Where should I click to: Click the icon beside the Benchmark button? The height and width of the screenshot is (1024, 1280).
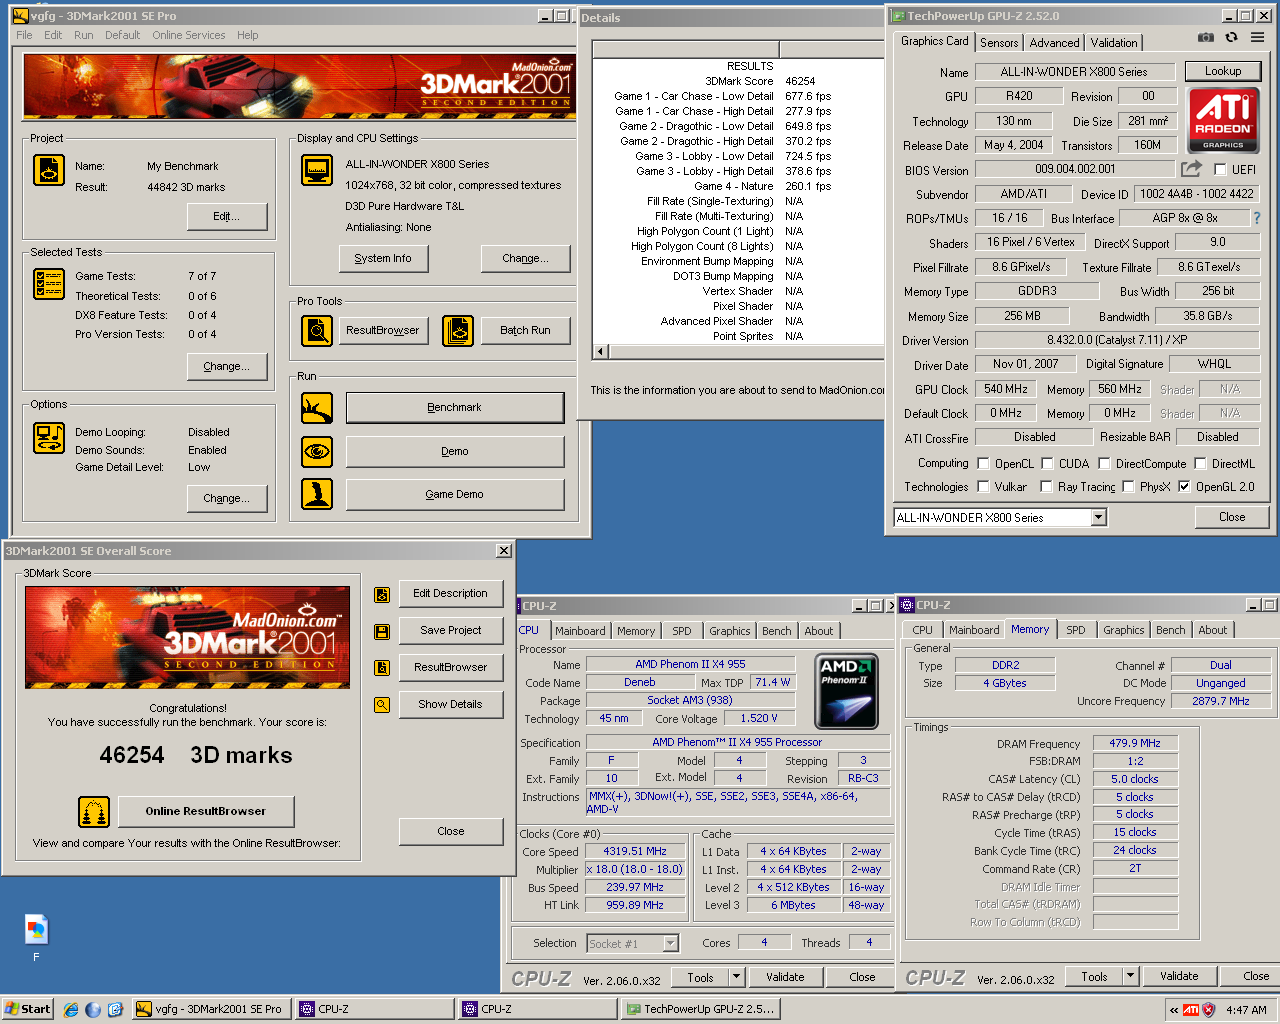[x=317, y=408]
